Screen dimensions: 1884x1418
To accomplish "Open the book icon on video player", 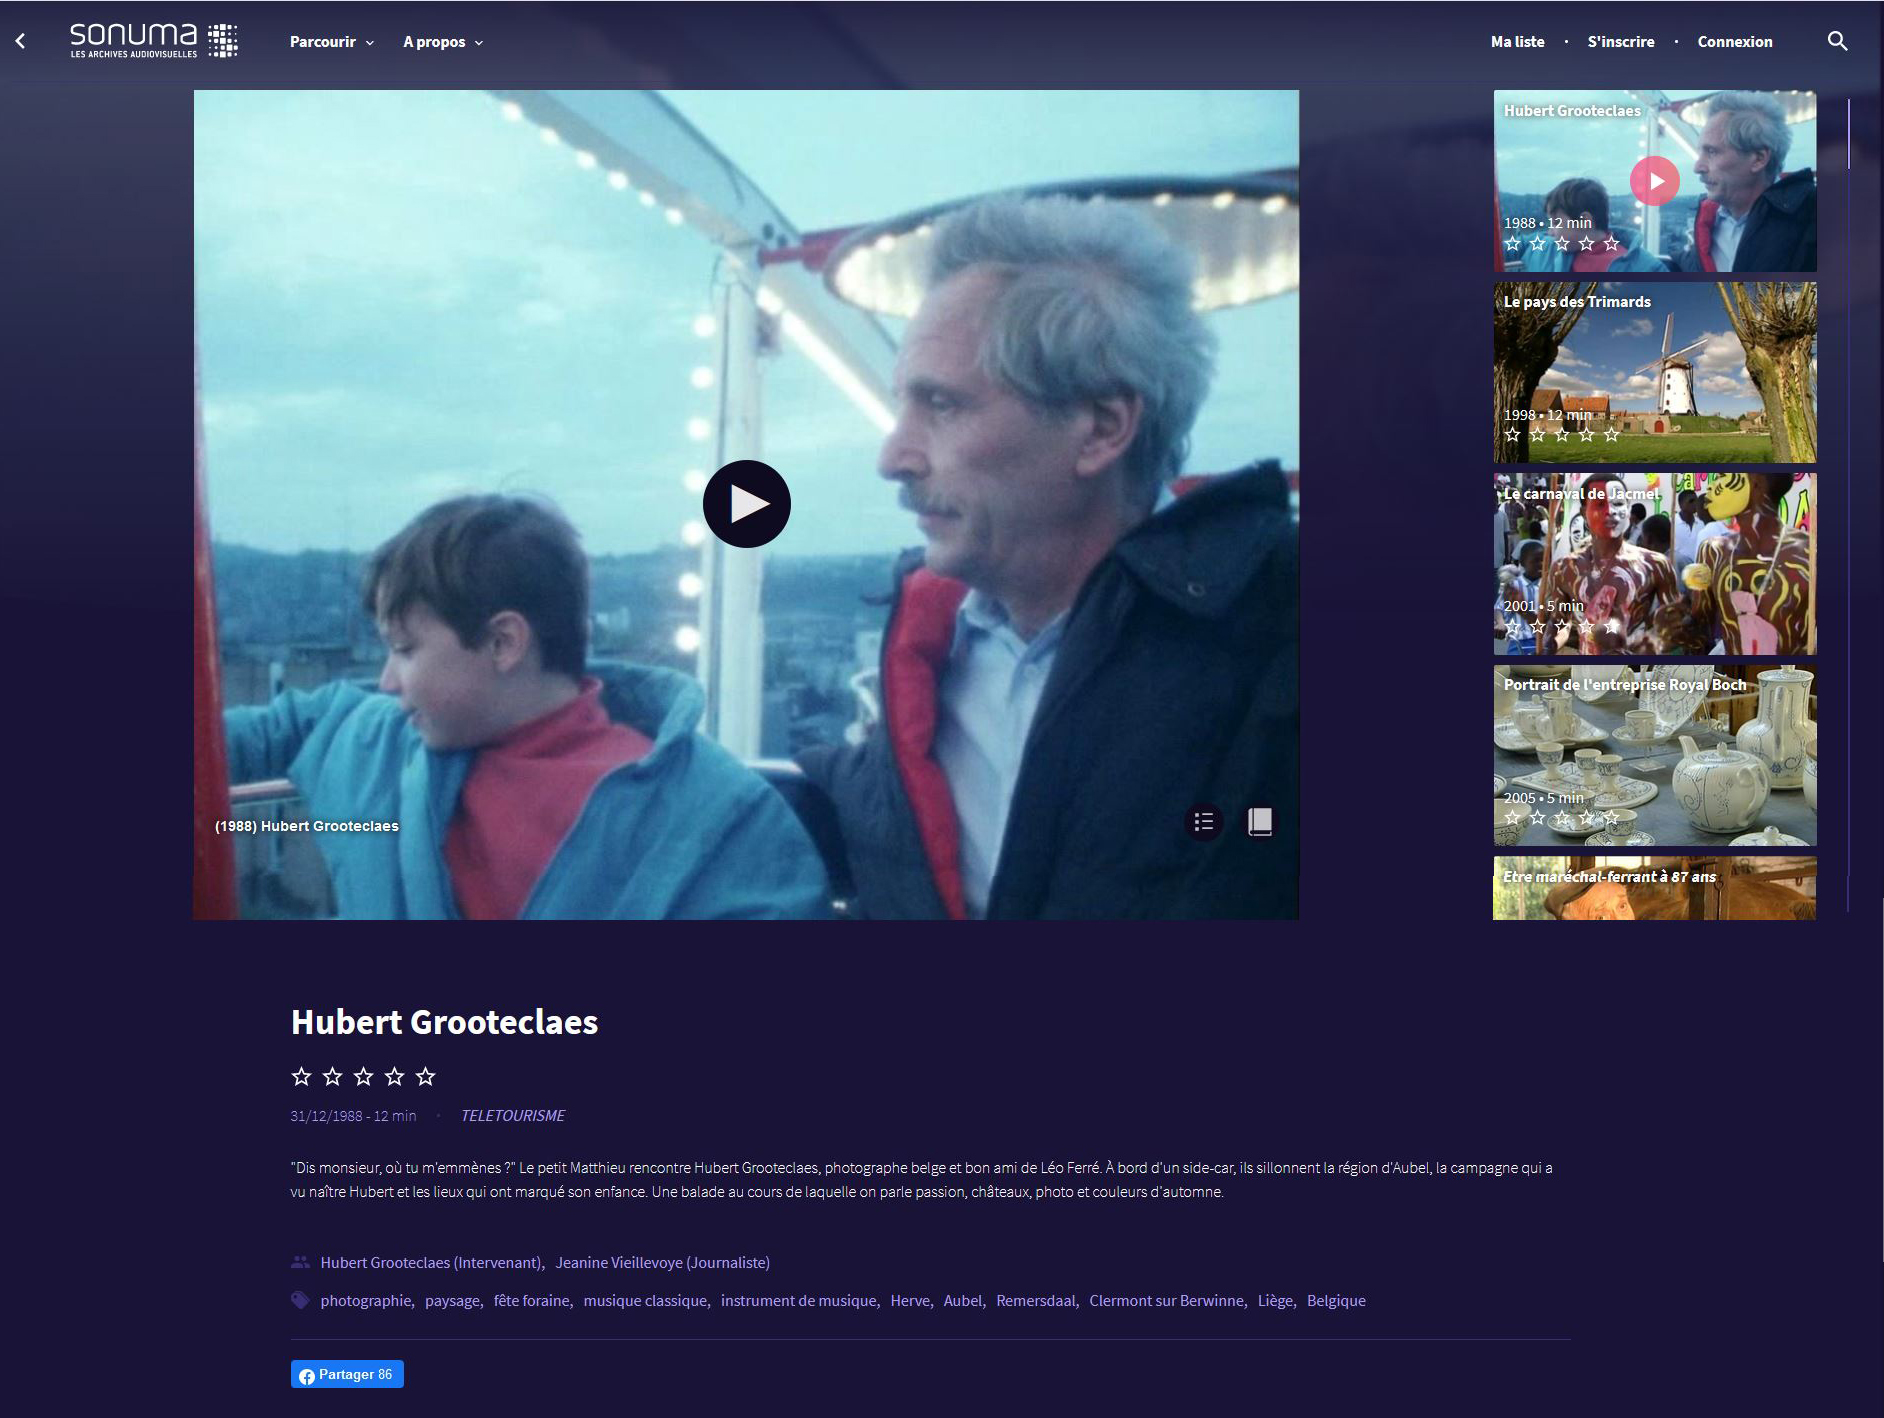I will tap(1260, 822).
